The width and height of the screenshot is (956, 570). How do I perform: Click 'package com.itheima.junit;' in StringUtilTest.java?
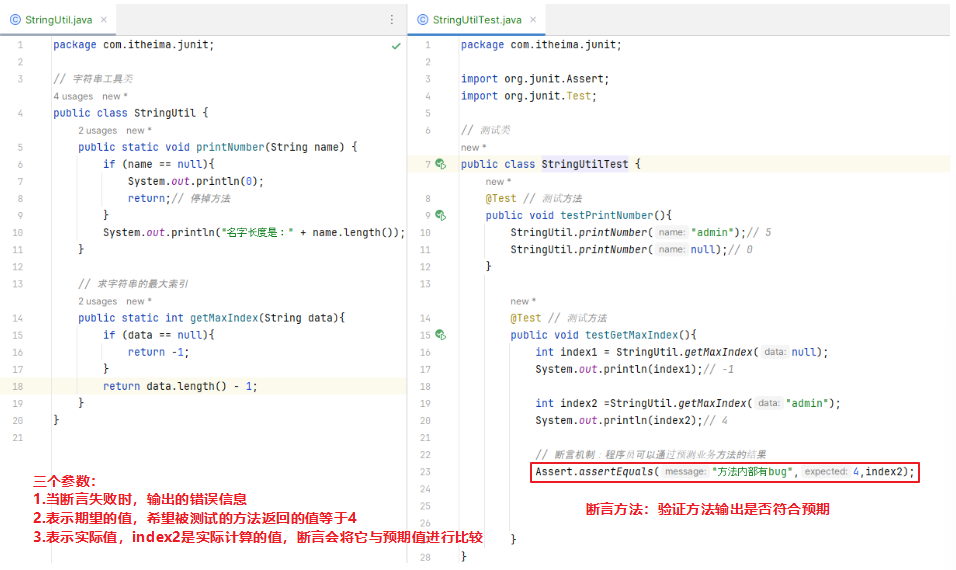pos(541,45)
